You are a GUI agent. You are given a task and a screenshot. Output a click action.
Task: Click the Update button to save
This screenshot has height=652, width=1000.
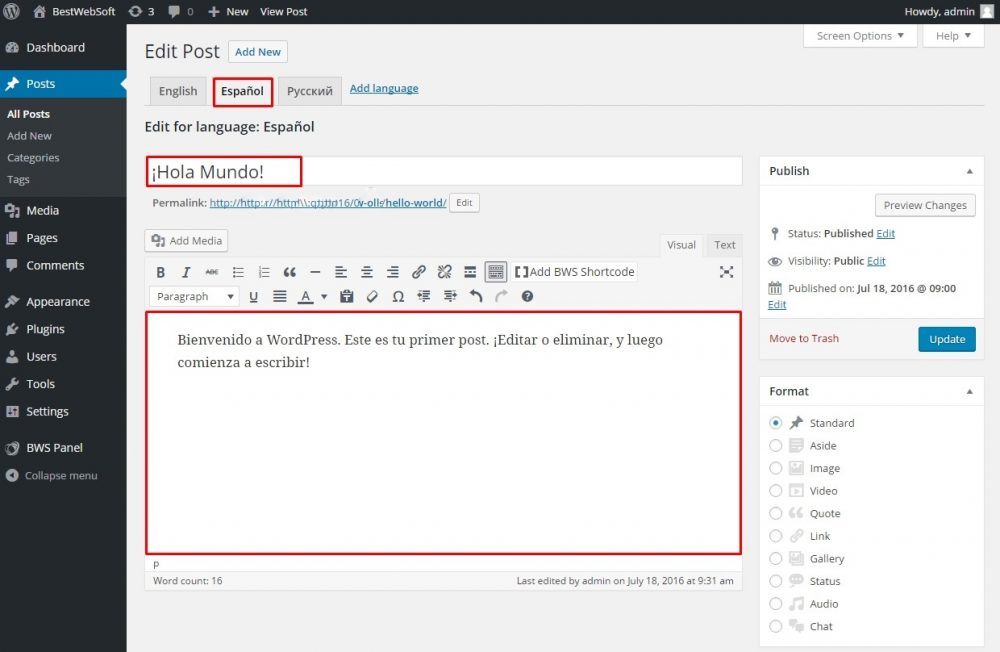[x=946, y=339]
